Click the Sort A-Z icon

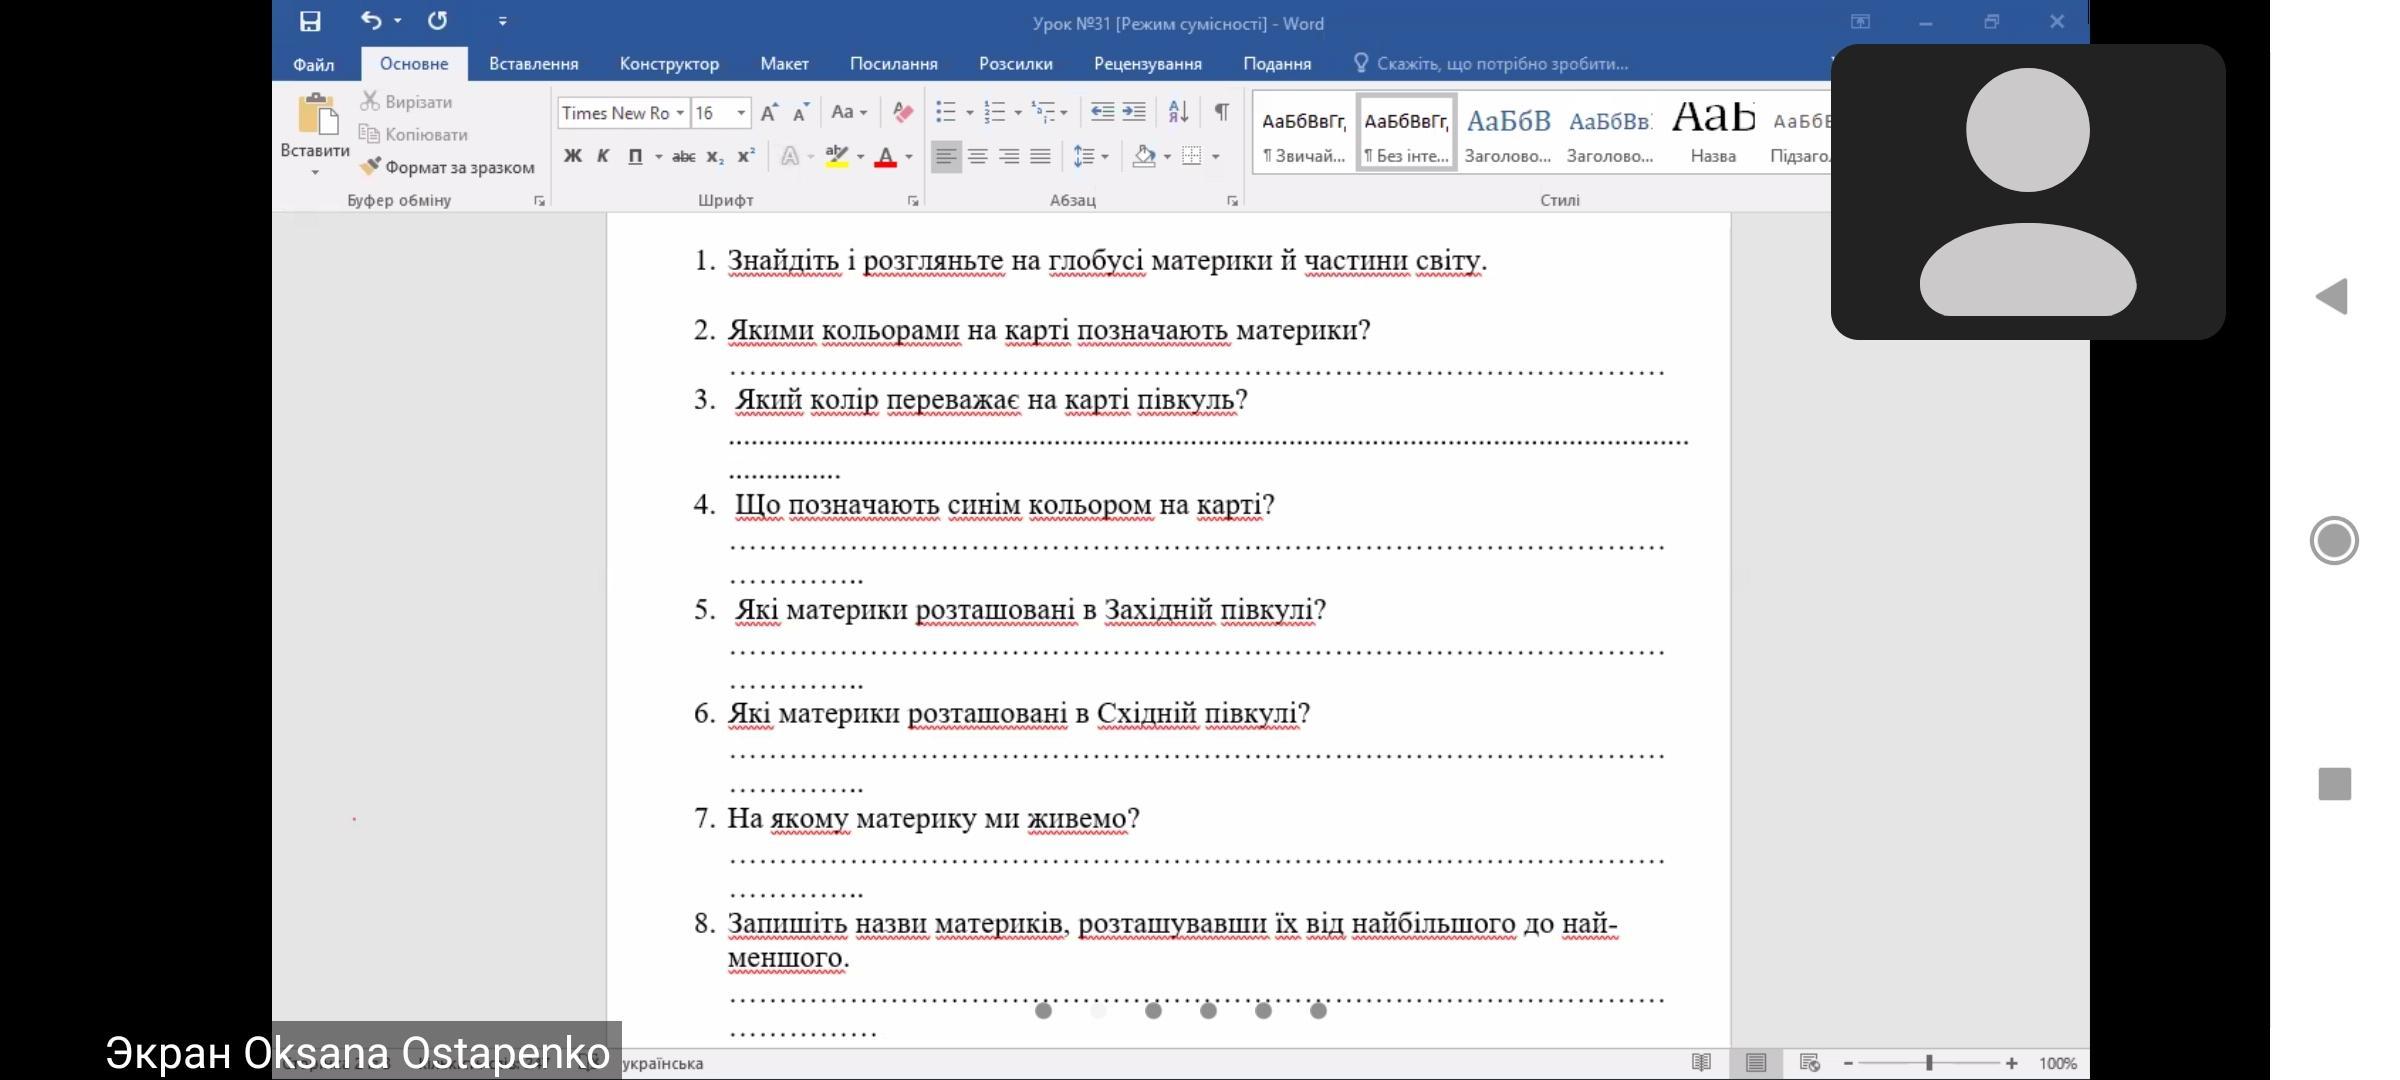coord(1178,112)
